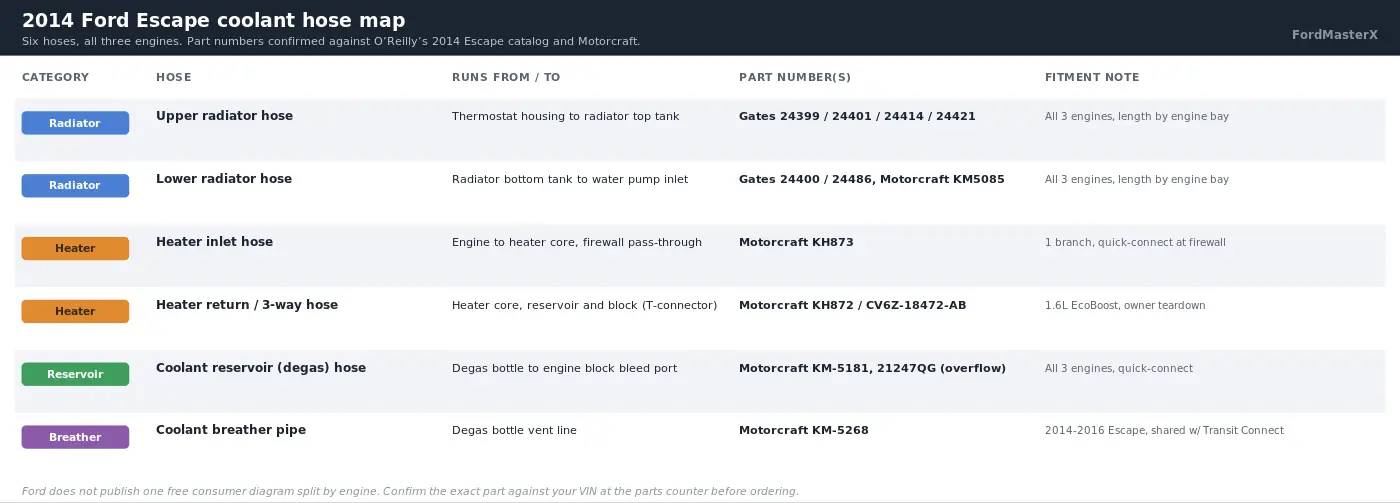Select 'Coolant breather pipe' name
The image size is (1400, 503).
click(231, 430)
